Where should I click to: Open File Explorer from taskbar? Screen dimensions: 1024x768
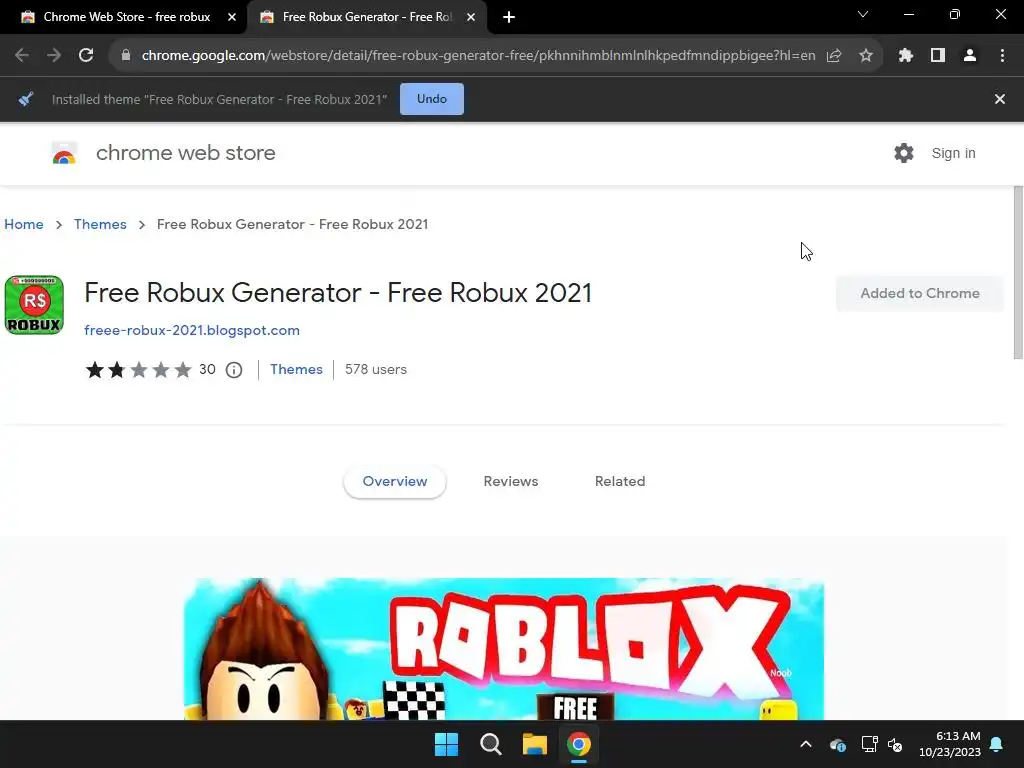pyautogui.click(x=534, y=744)
